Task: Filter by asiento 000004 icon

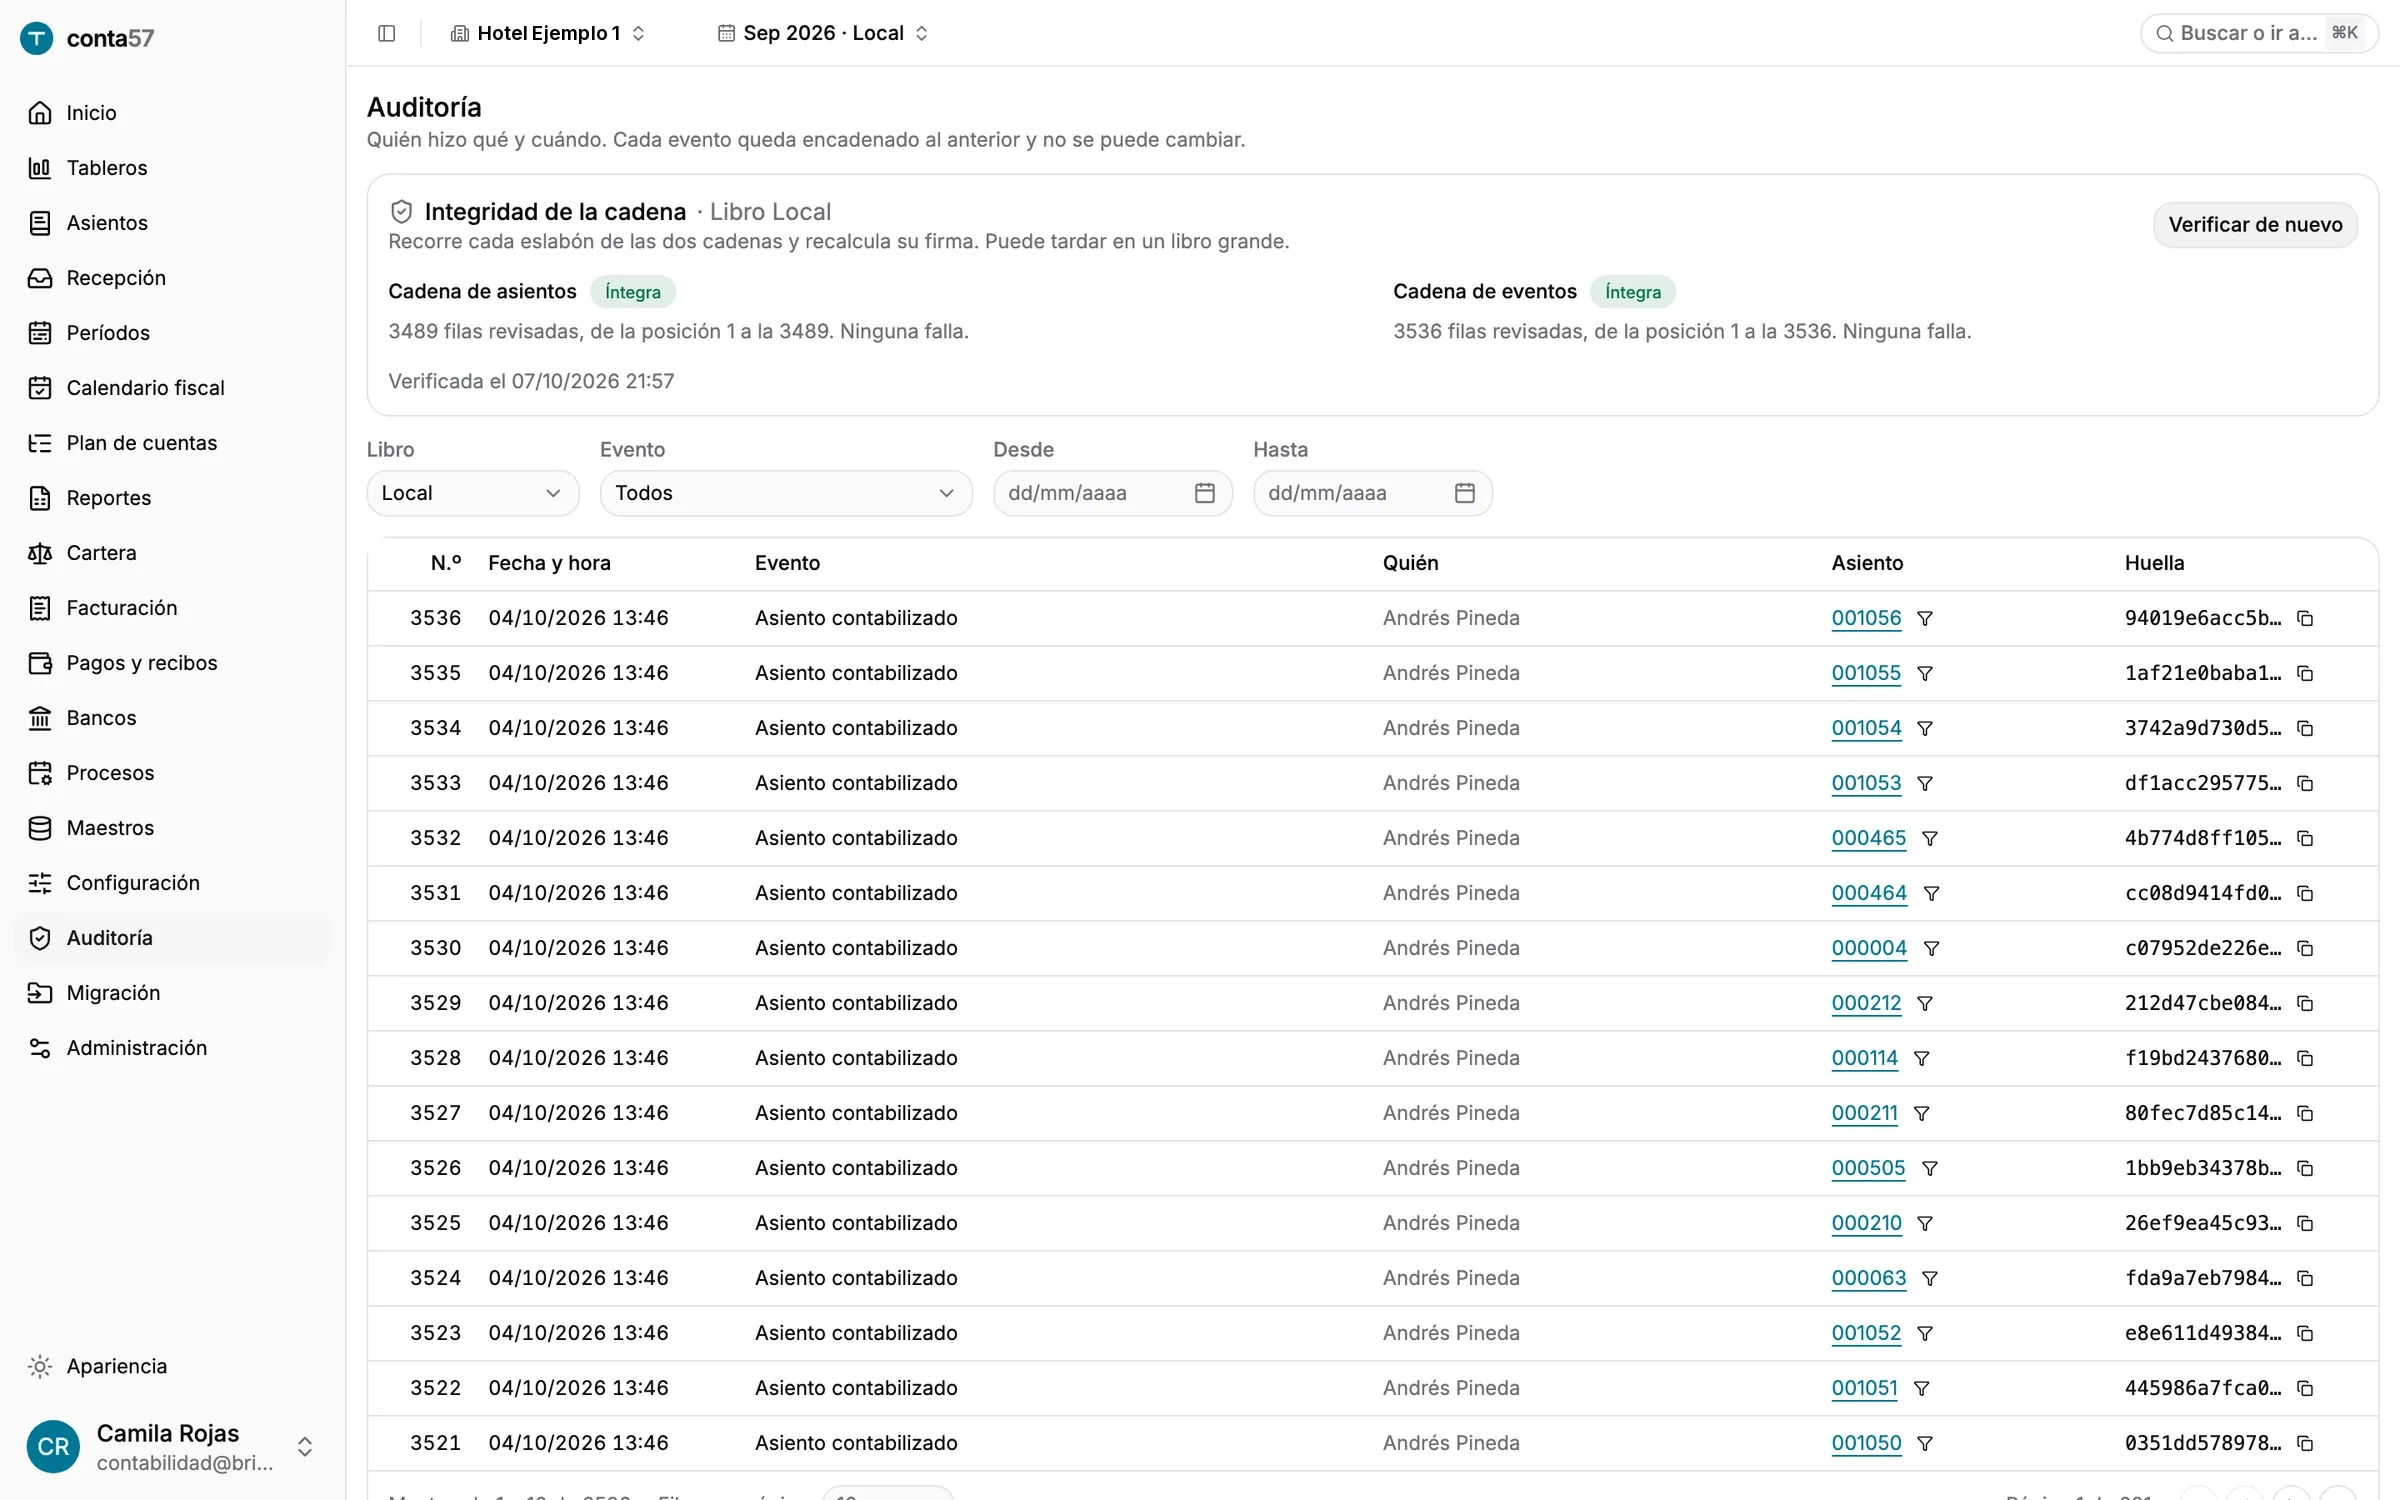Action: [x=1932, y=948]
